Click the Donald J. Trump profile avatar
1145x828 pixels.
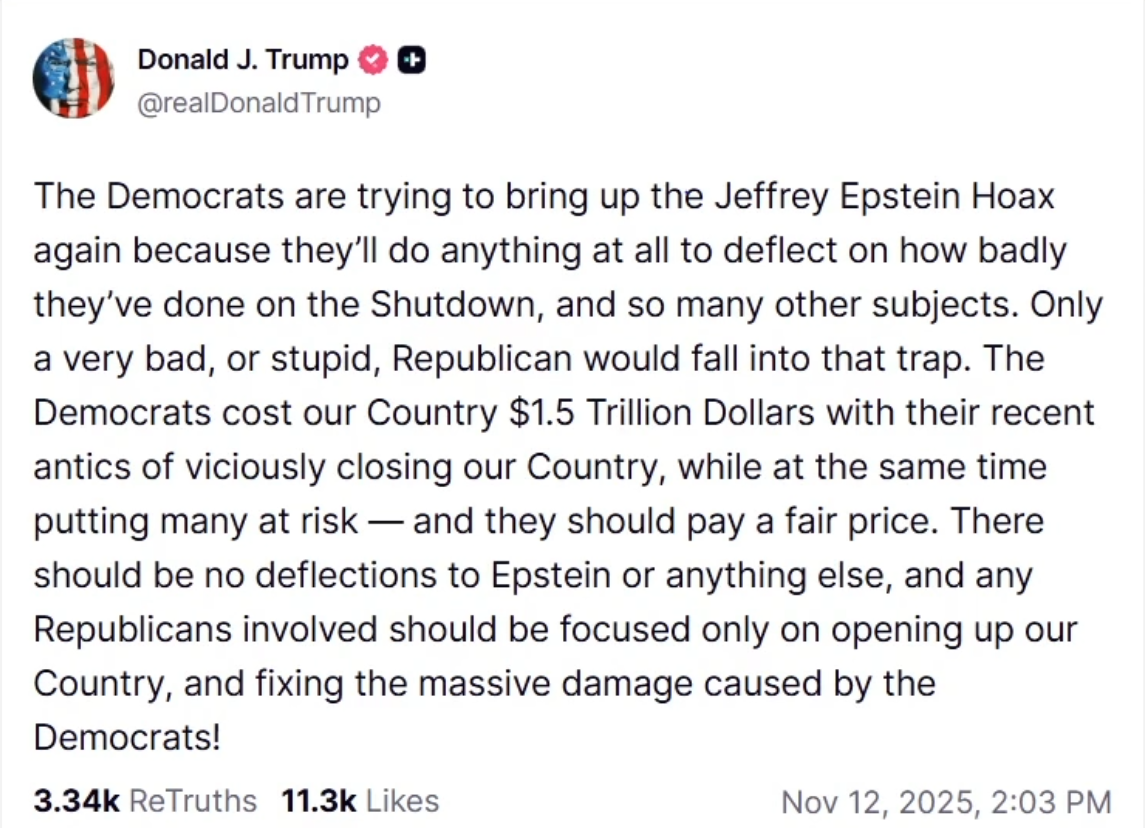[73, 78]
